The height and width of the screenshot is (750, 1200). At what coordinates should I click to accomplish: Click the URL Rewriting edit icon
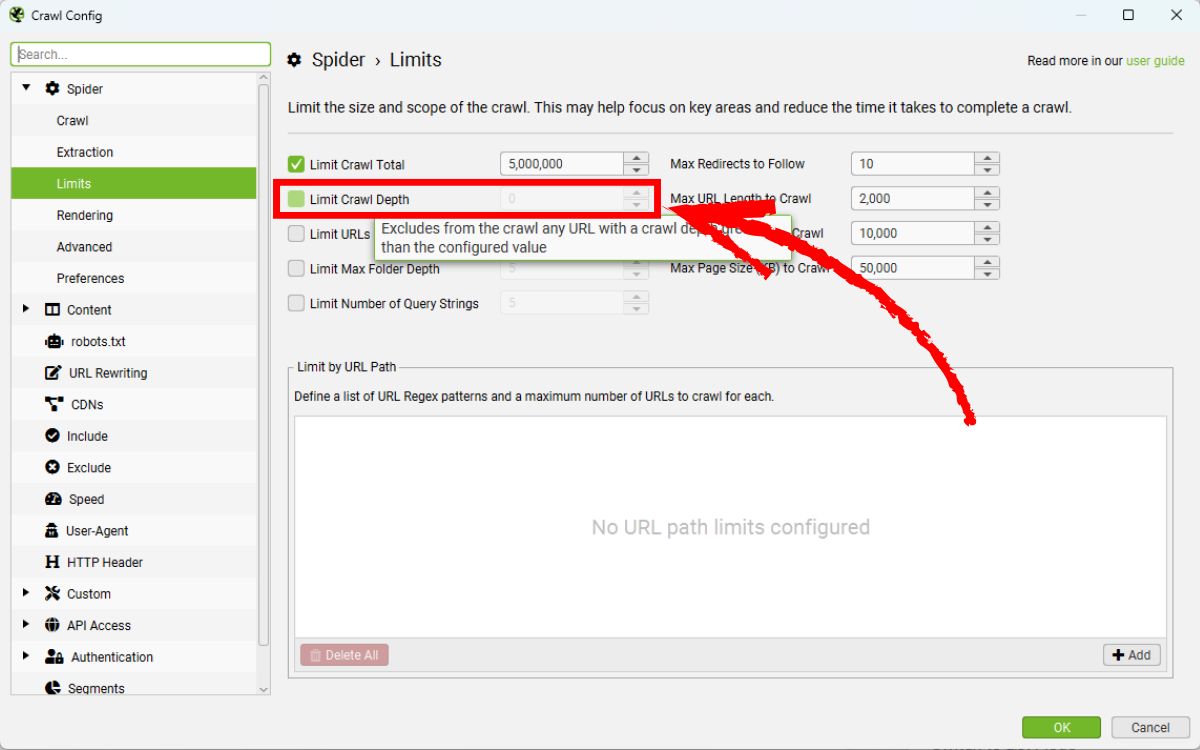[x=54, y=373]
